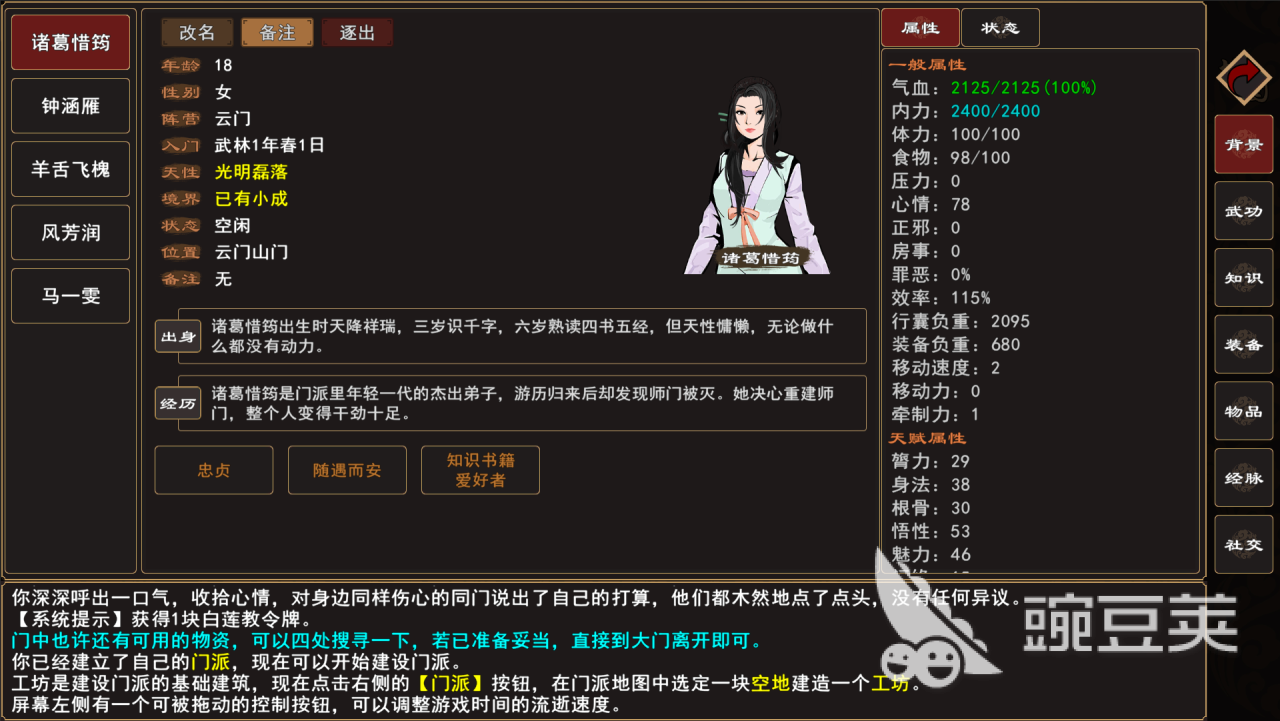Open the 知识 side icon
The height and width of the screenshot is (721, 1280).
click(x=1244, y=278)
